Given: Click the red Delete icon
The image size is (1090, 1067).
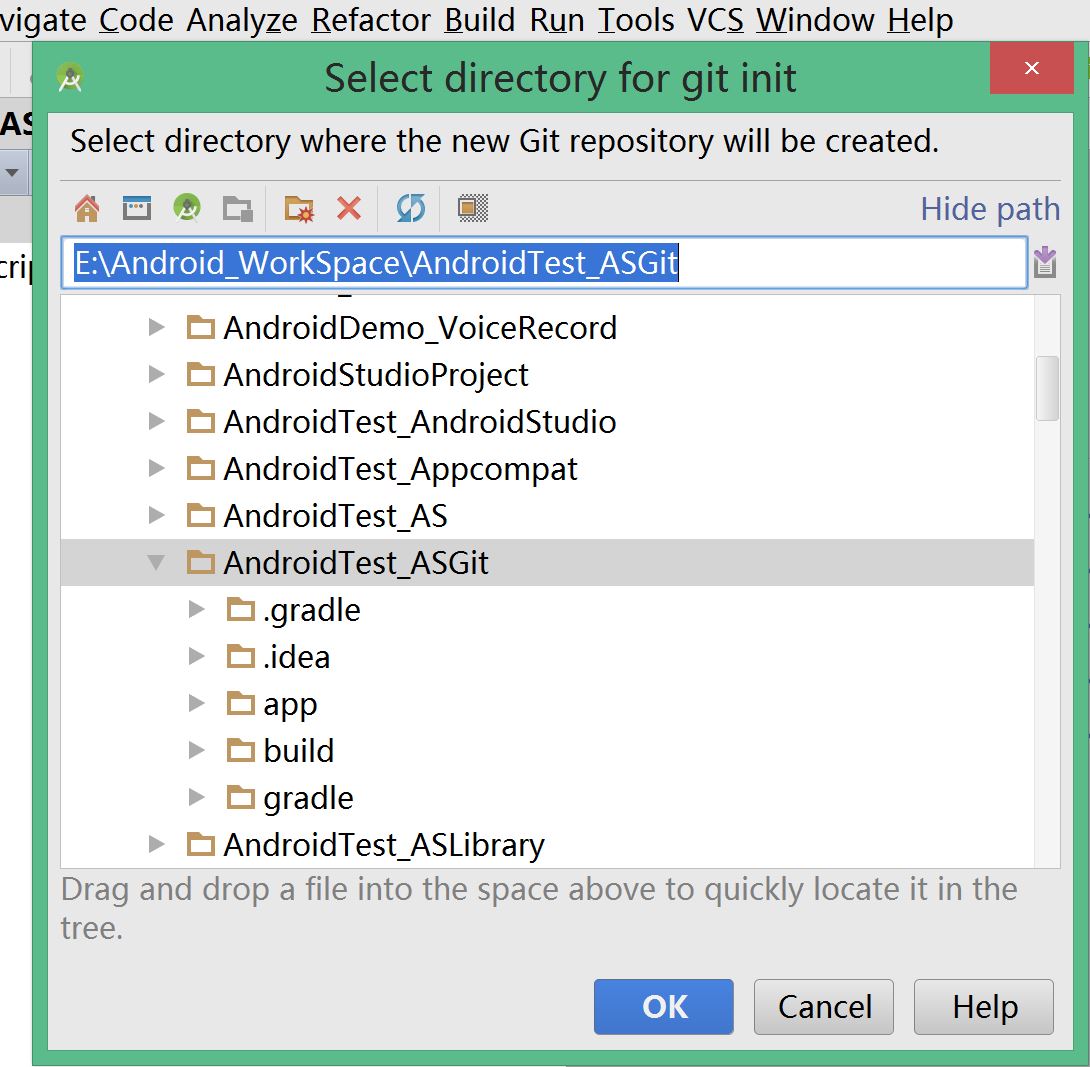Looking at the screenshot, I should coord(349,208).
